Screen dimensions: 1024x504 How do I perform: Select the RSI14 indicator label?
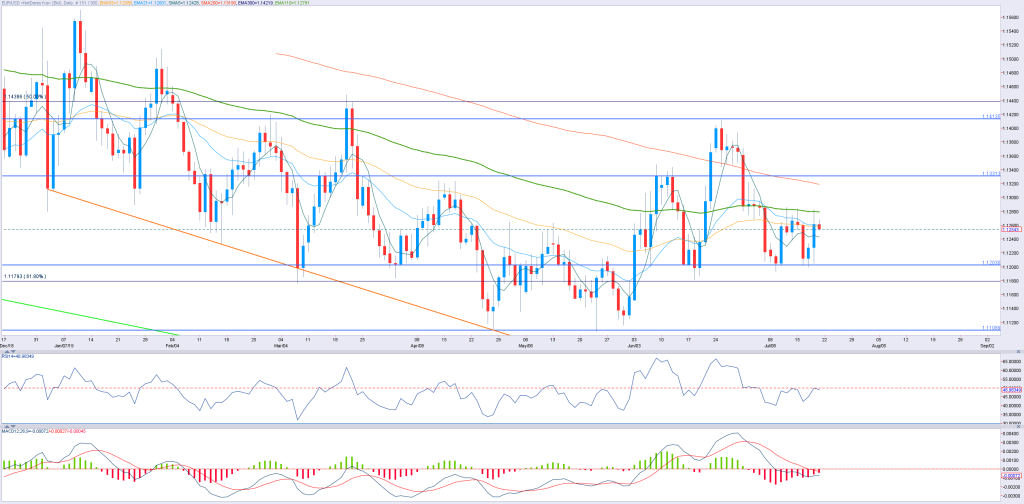coord(18,356)
